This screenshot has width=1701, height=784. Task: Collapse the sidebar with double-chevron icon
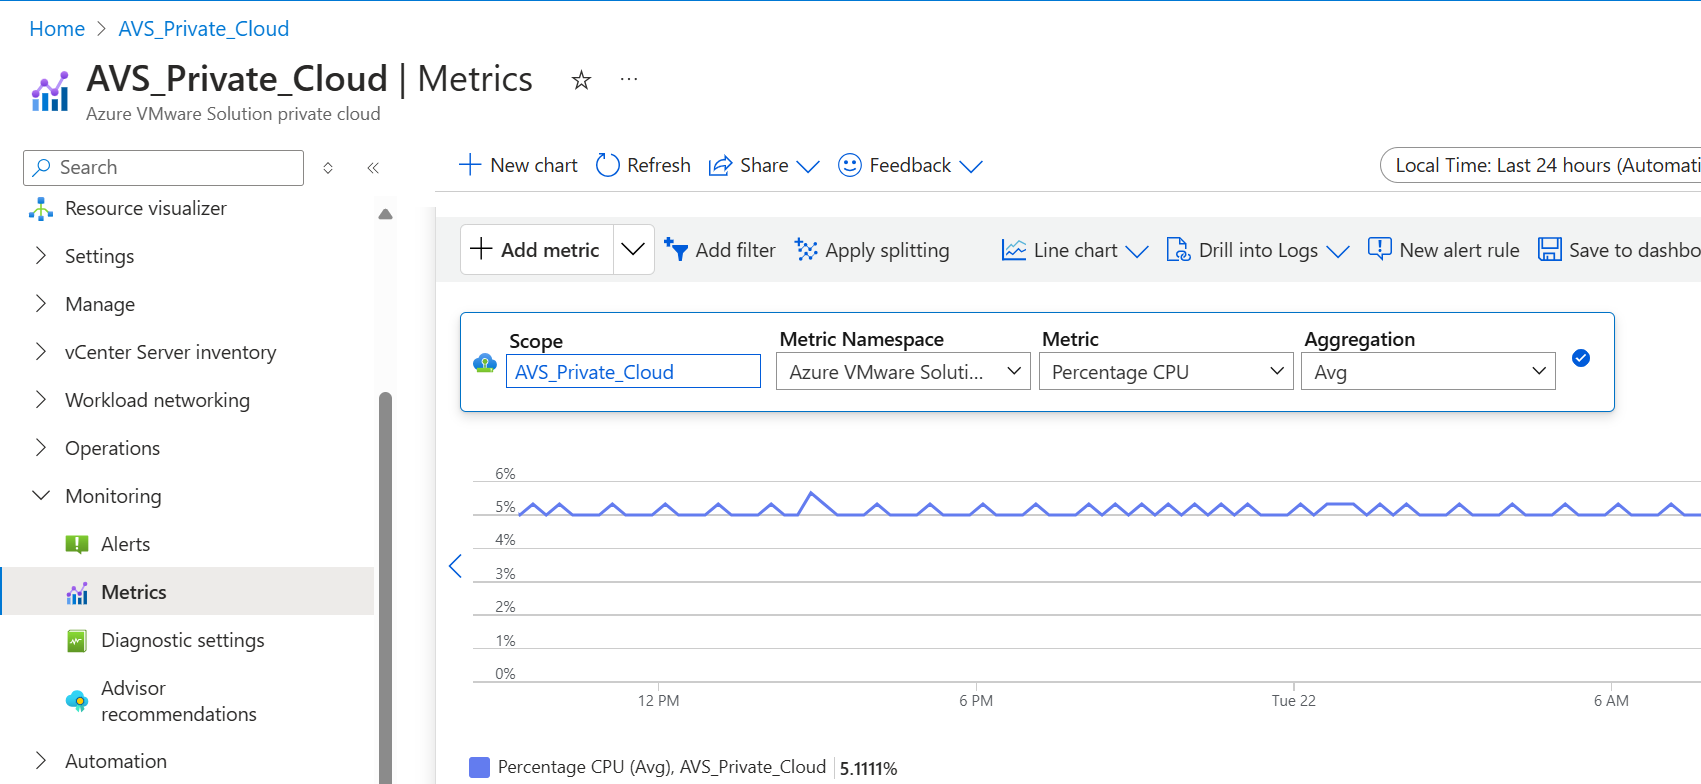coord(373,168)
